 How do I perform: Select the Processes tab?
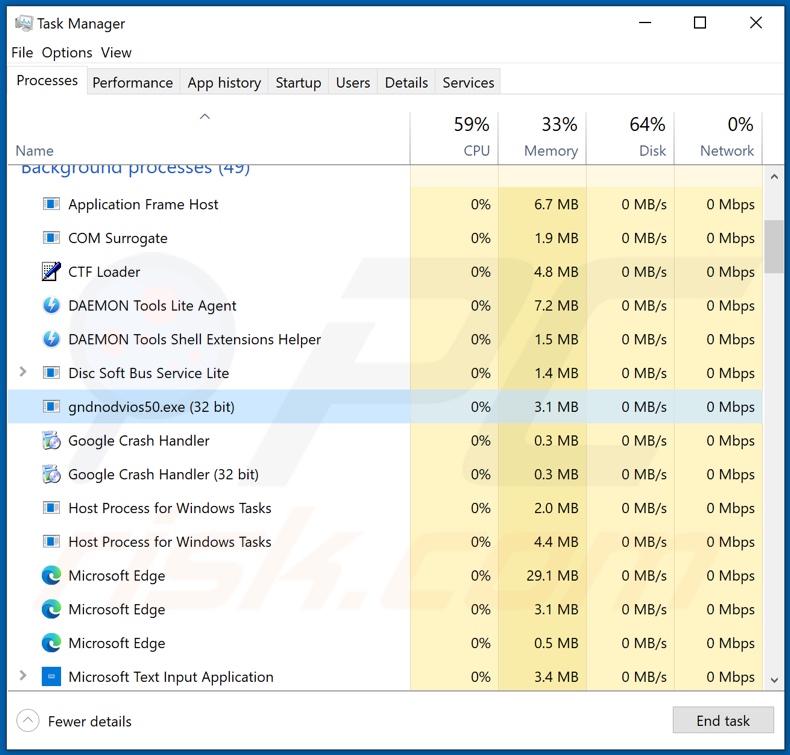(47, 81)
